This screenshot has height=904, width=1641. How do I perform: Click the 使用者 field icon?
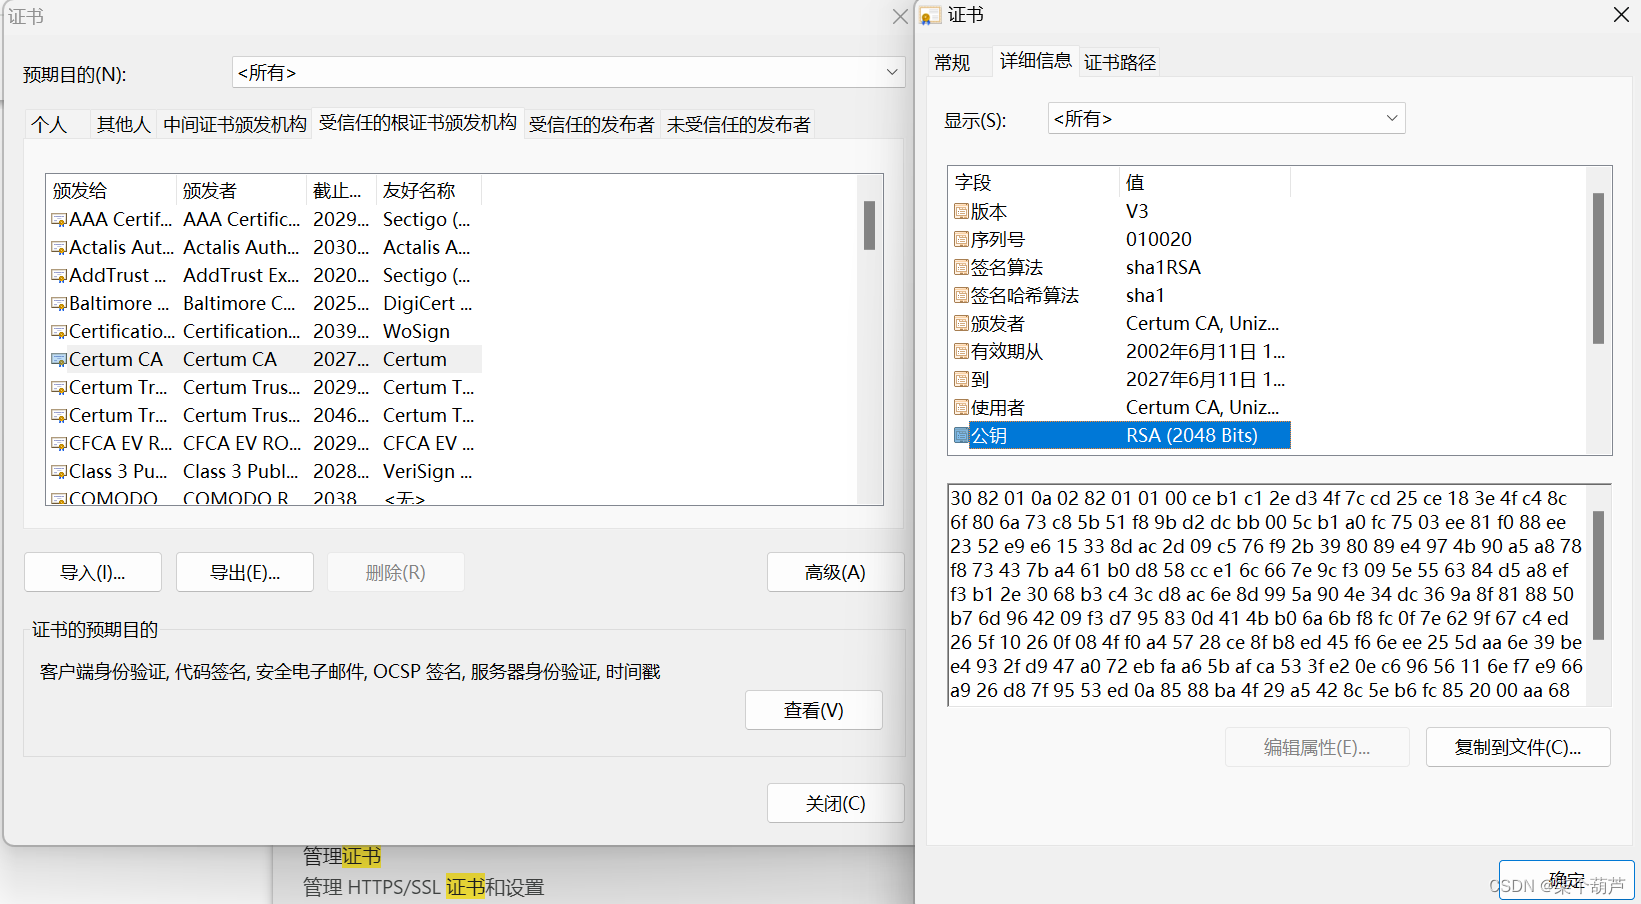coord(961,407)
